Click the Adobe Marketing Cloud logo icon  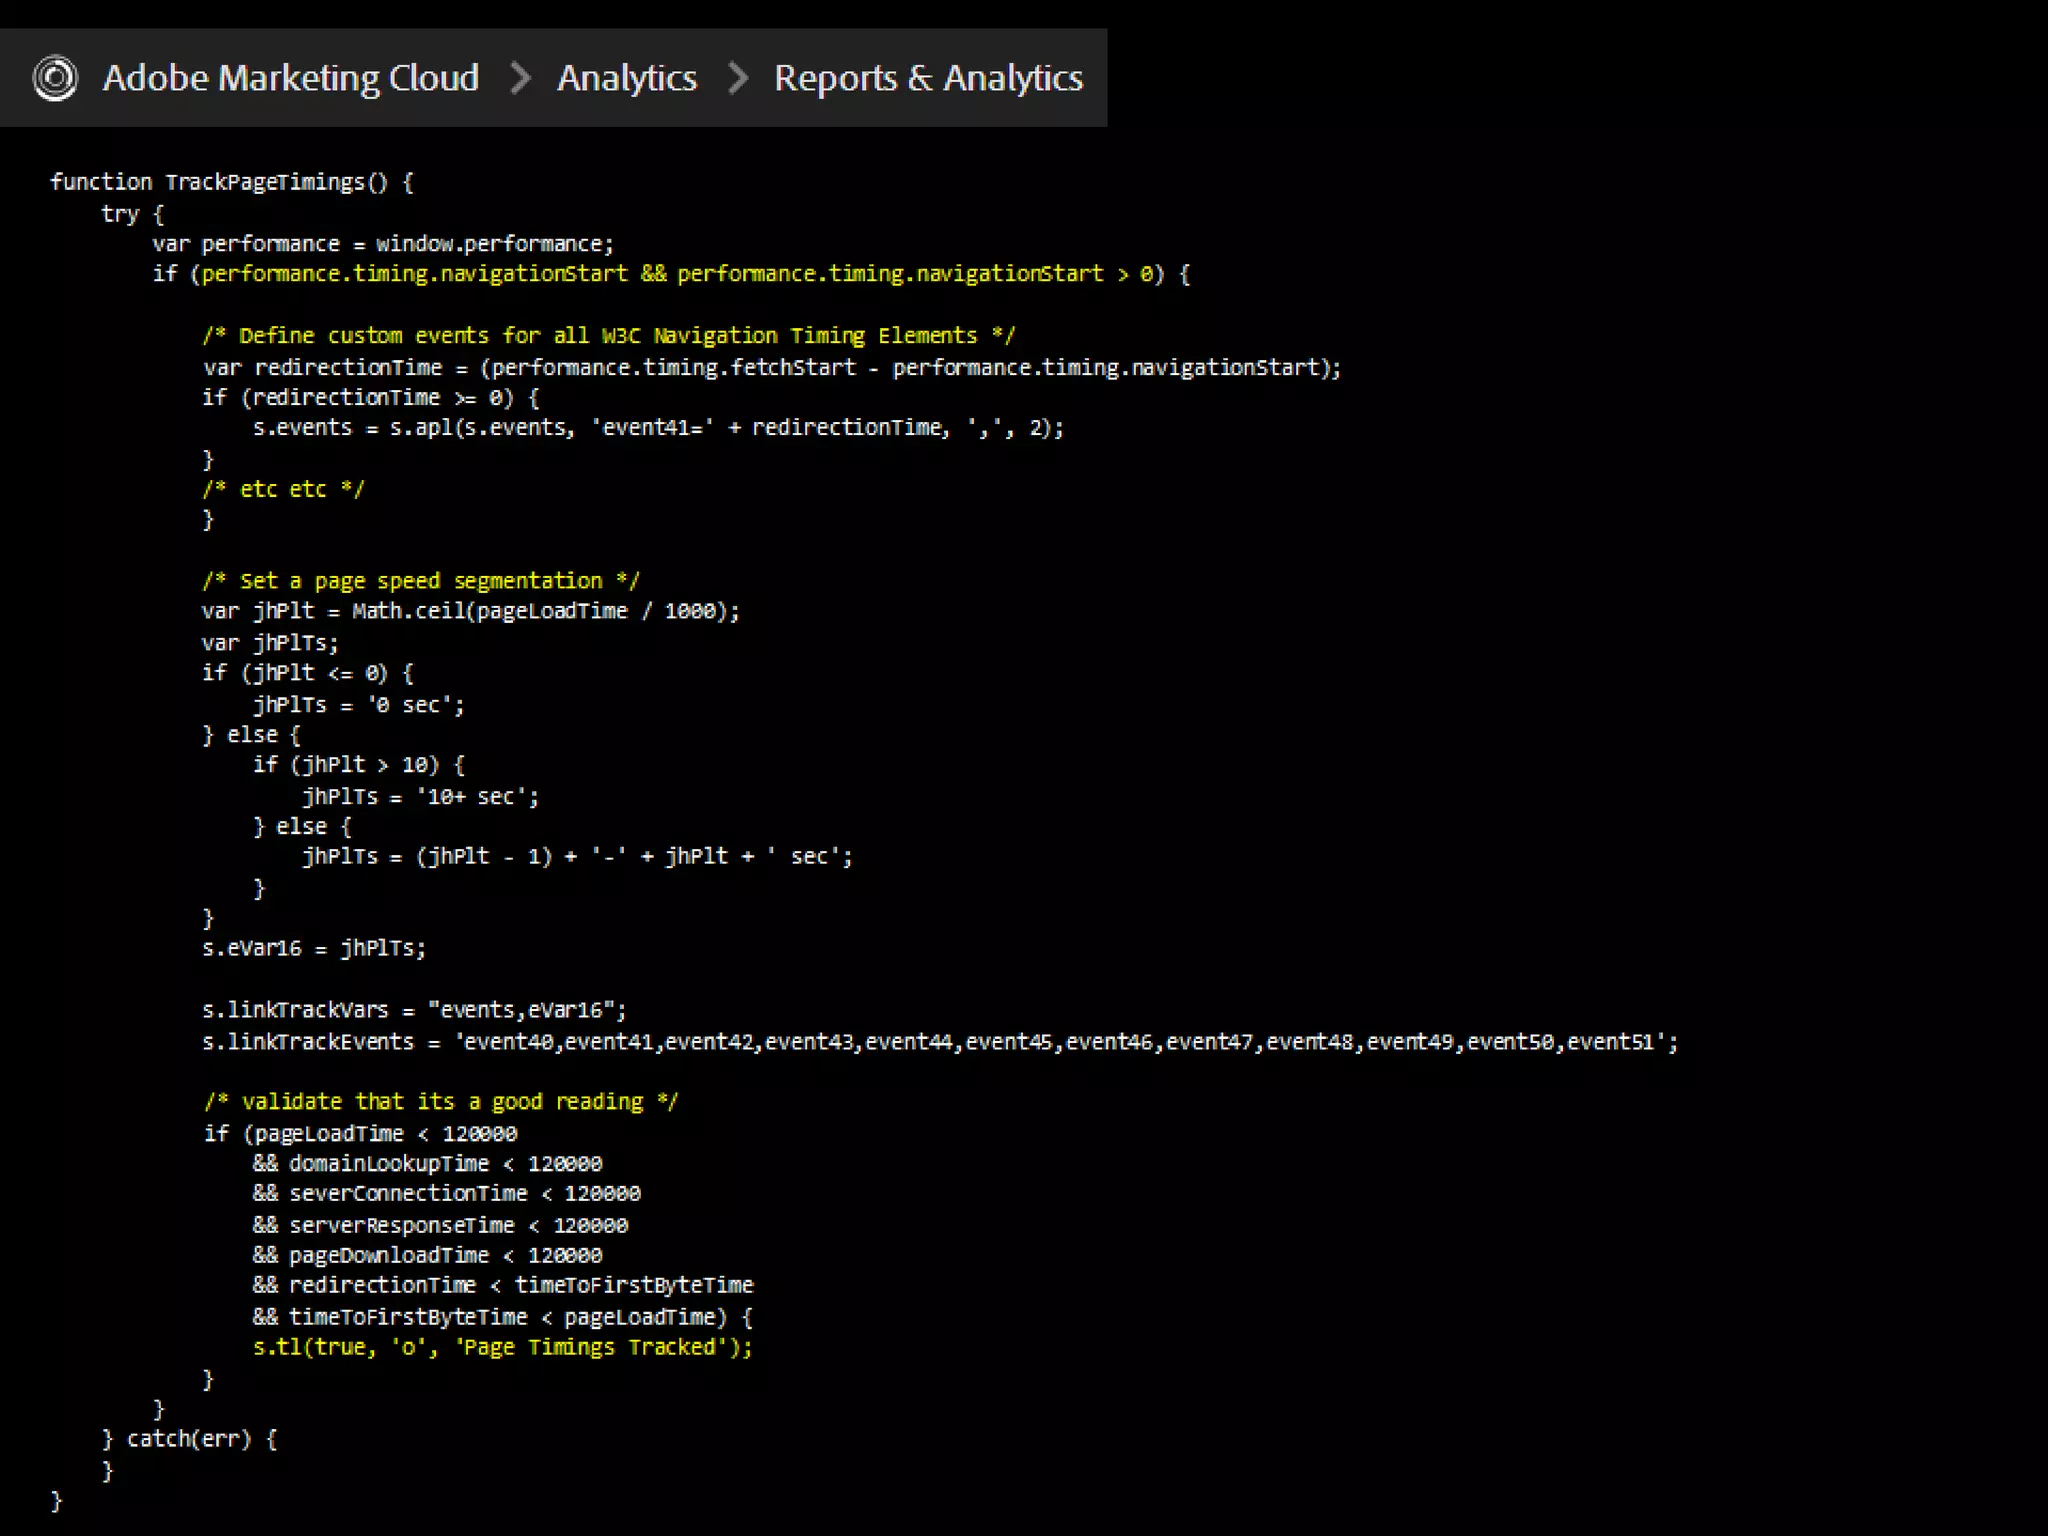(x=55, y=78)
